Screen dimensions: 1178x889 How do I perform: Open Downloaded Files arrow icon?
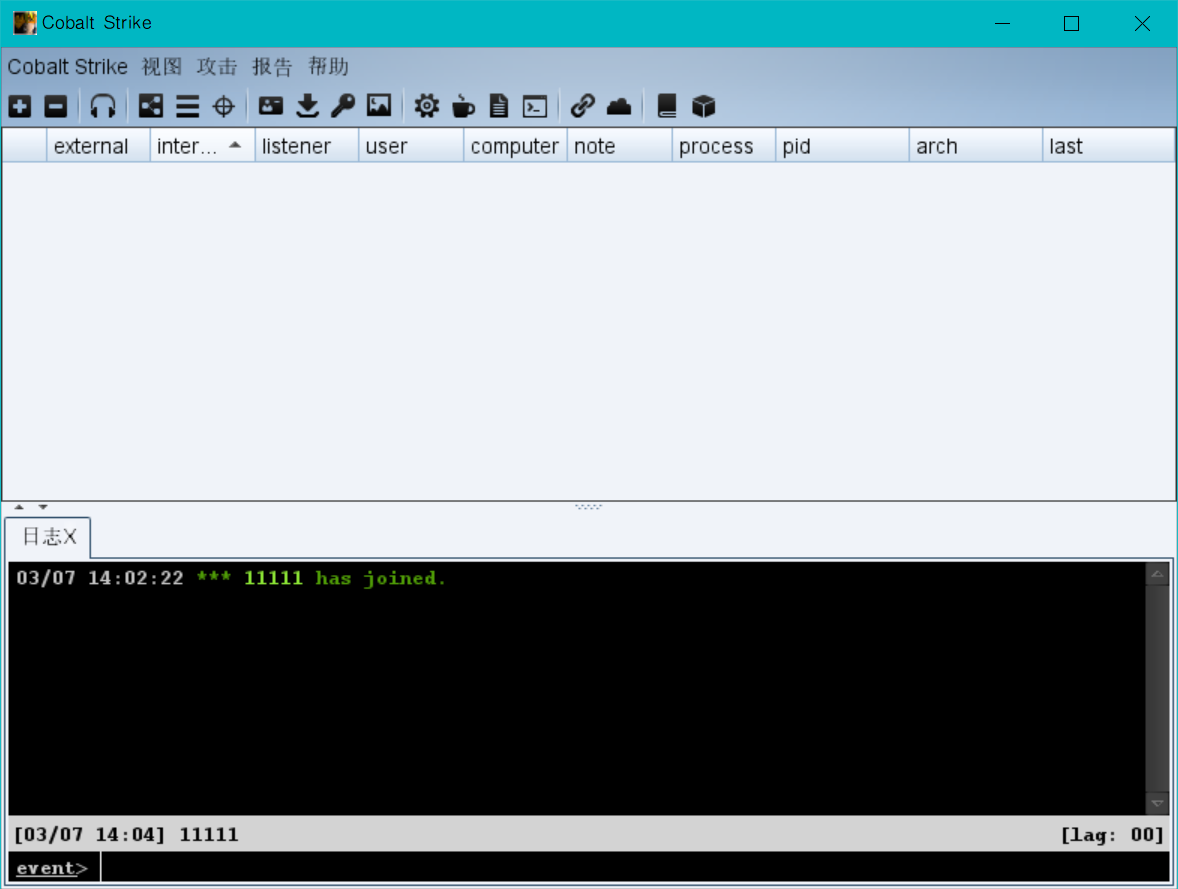tap(307, 107)
